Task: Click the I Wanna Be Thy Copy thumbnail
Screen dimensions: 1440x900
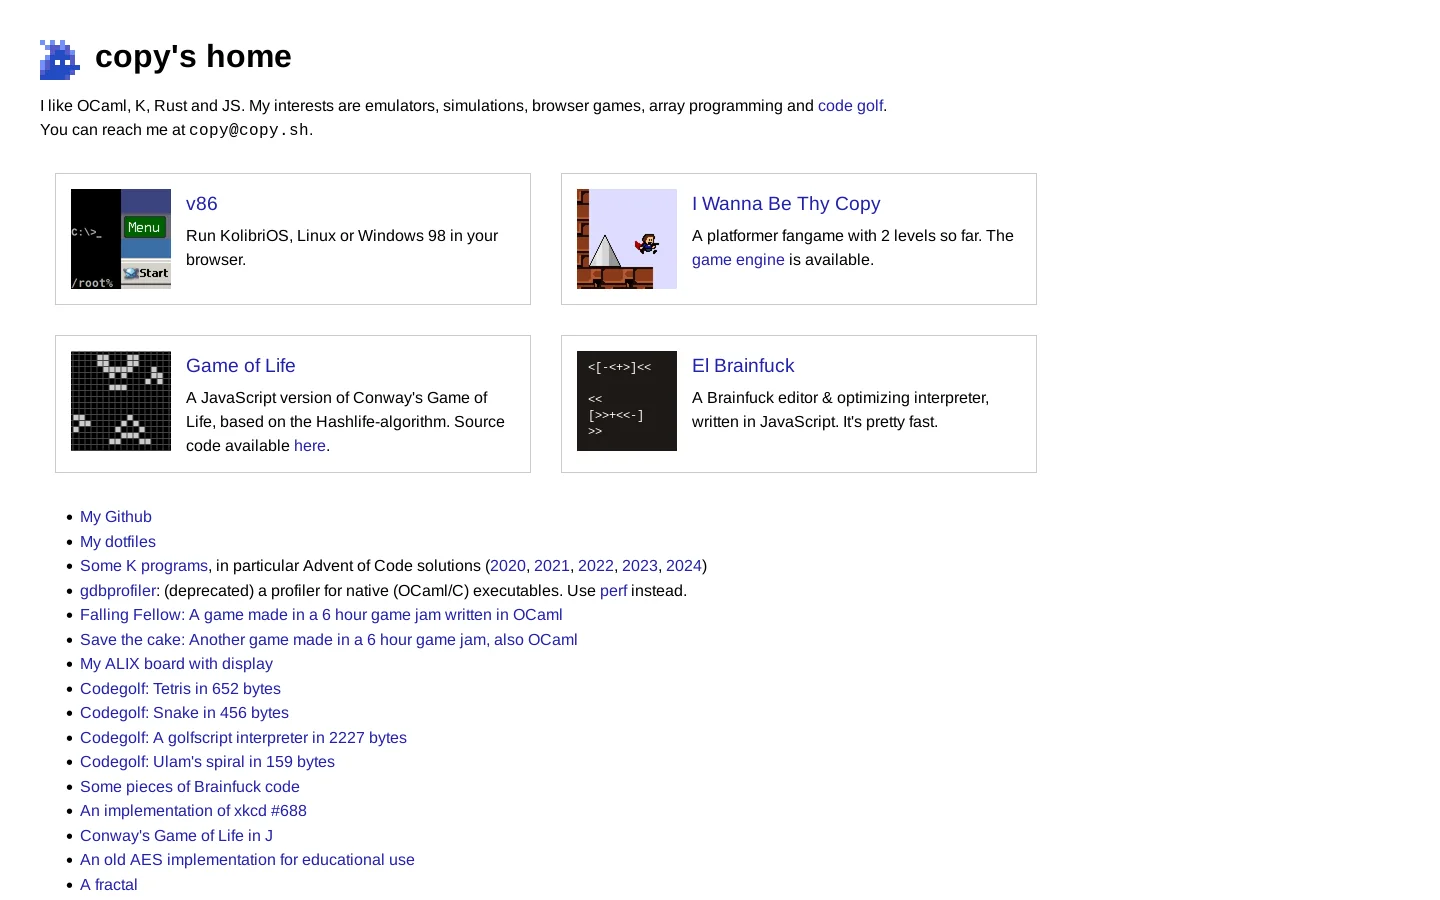Action: tap(627, 239)
